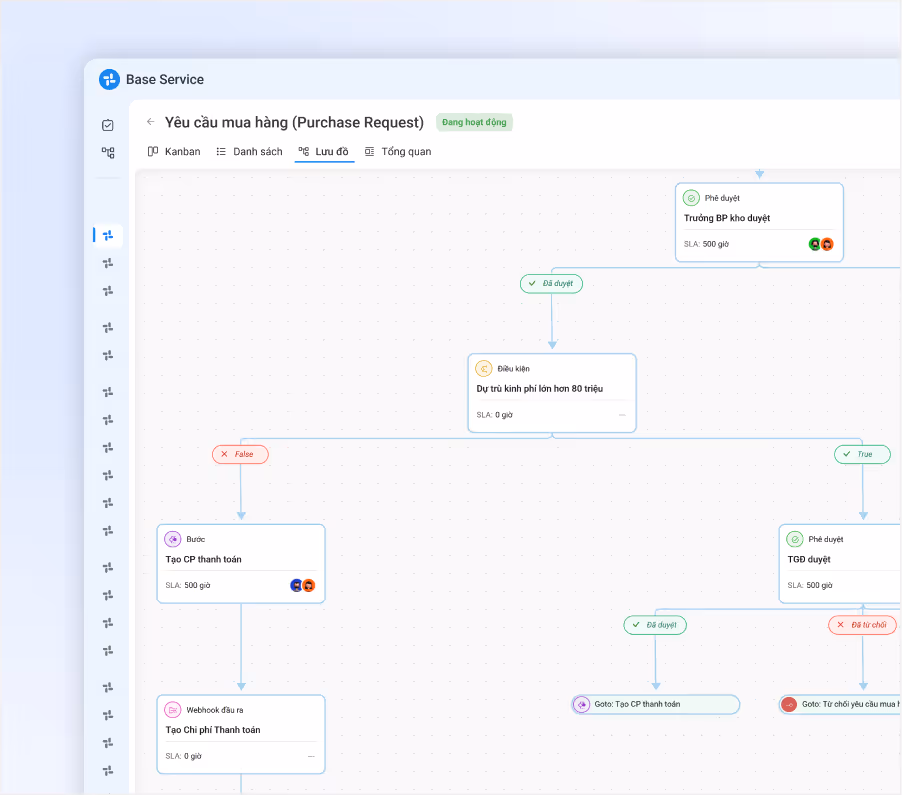Click the Đã duyệt label under Trưởng BP

(x=551, y=284)
